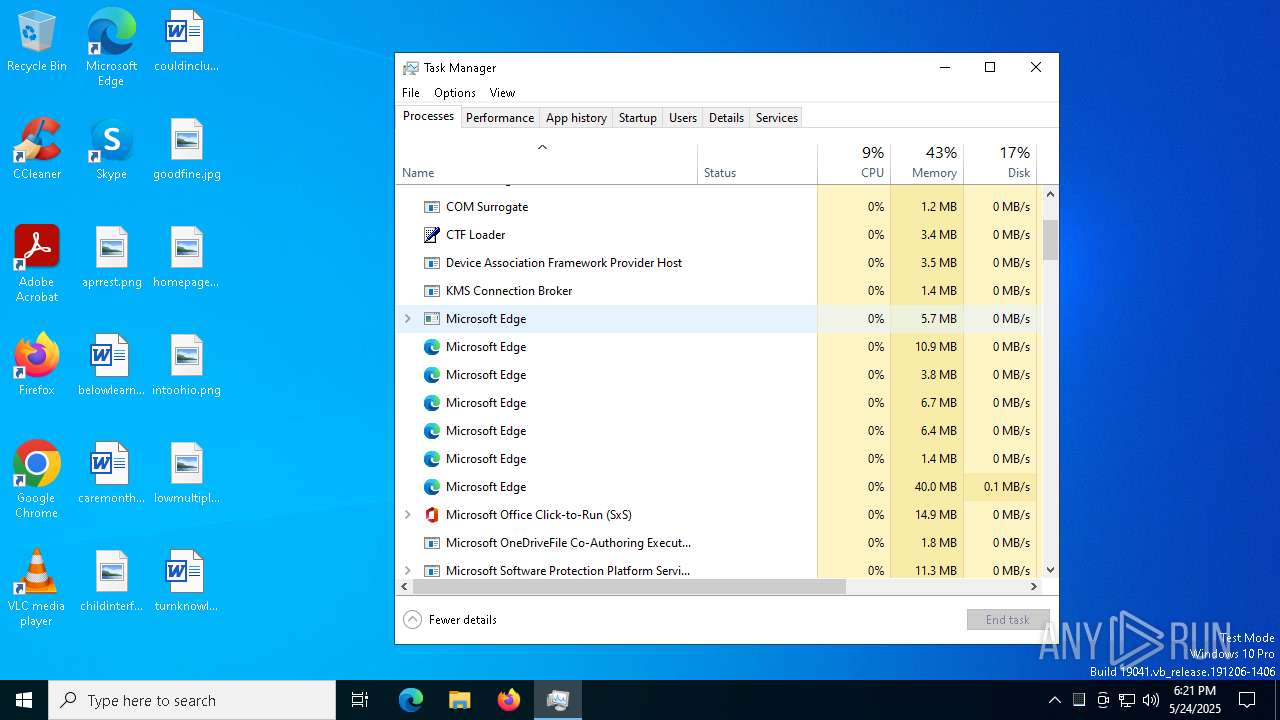
Task: Select the goodfine.jpg desktop file
Action: coord(186,149)
